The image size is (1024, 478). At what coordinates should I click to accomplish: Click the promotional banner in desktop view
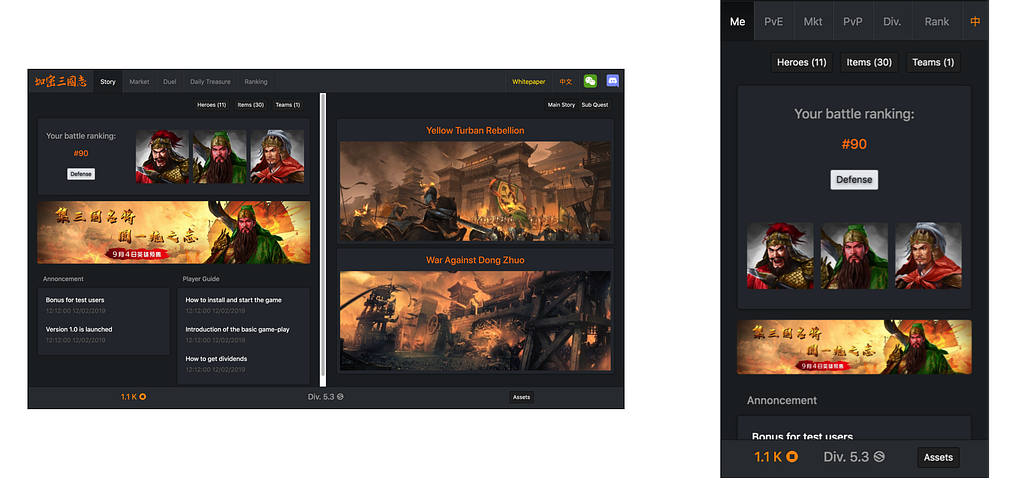pos(174,232)
